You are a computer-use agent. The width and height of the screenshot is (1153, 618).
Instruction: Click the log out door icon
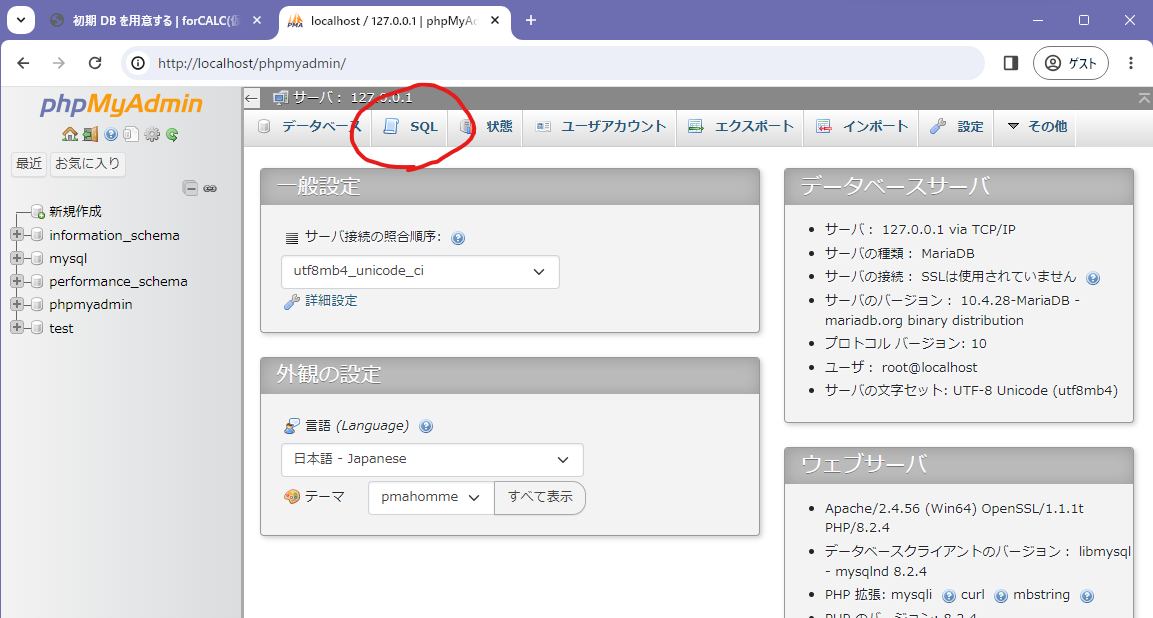90,134
